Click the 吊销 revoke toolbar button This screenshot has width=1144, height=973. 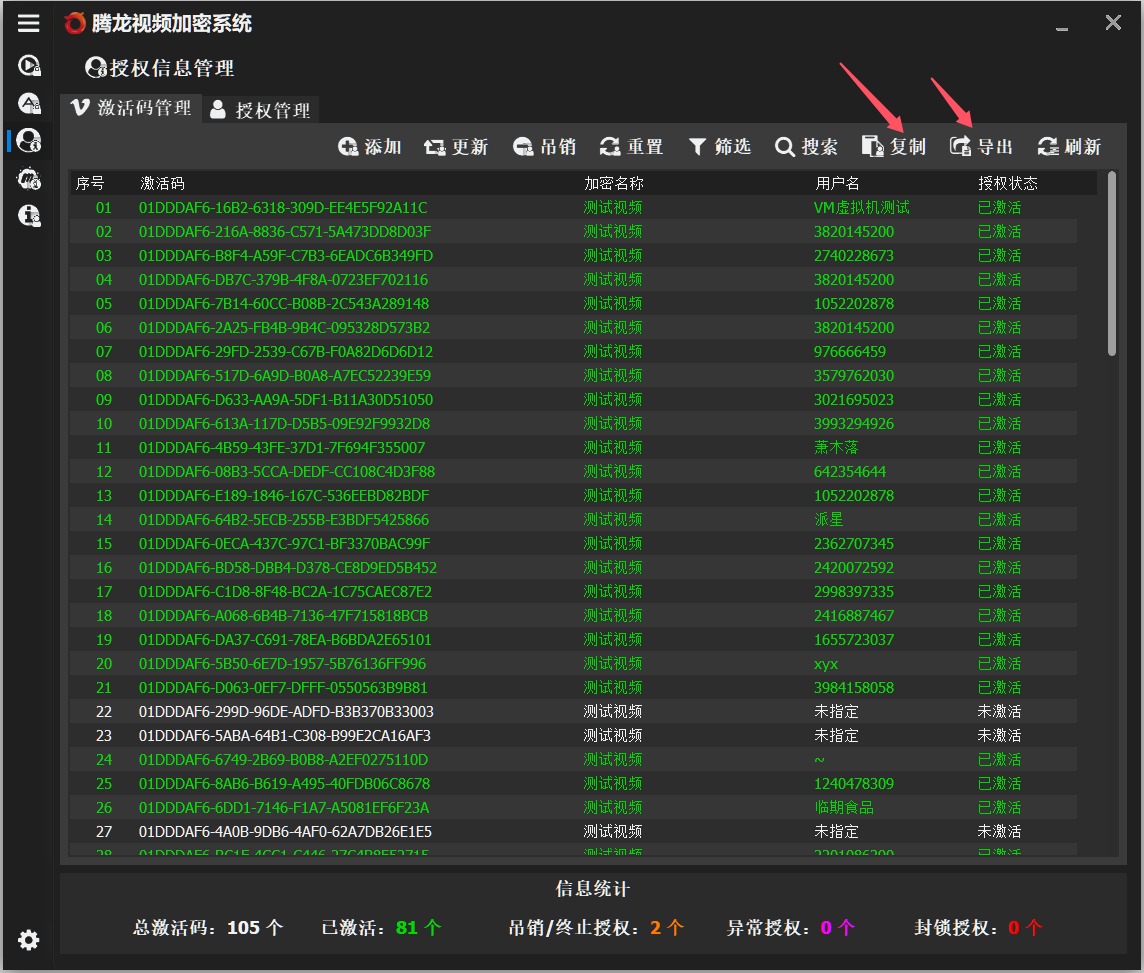544,147
